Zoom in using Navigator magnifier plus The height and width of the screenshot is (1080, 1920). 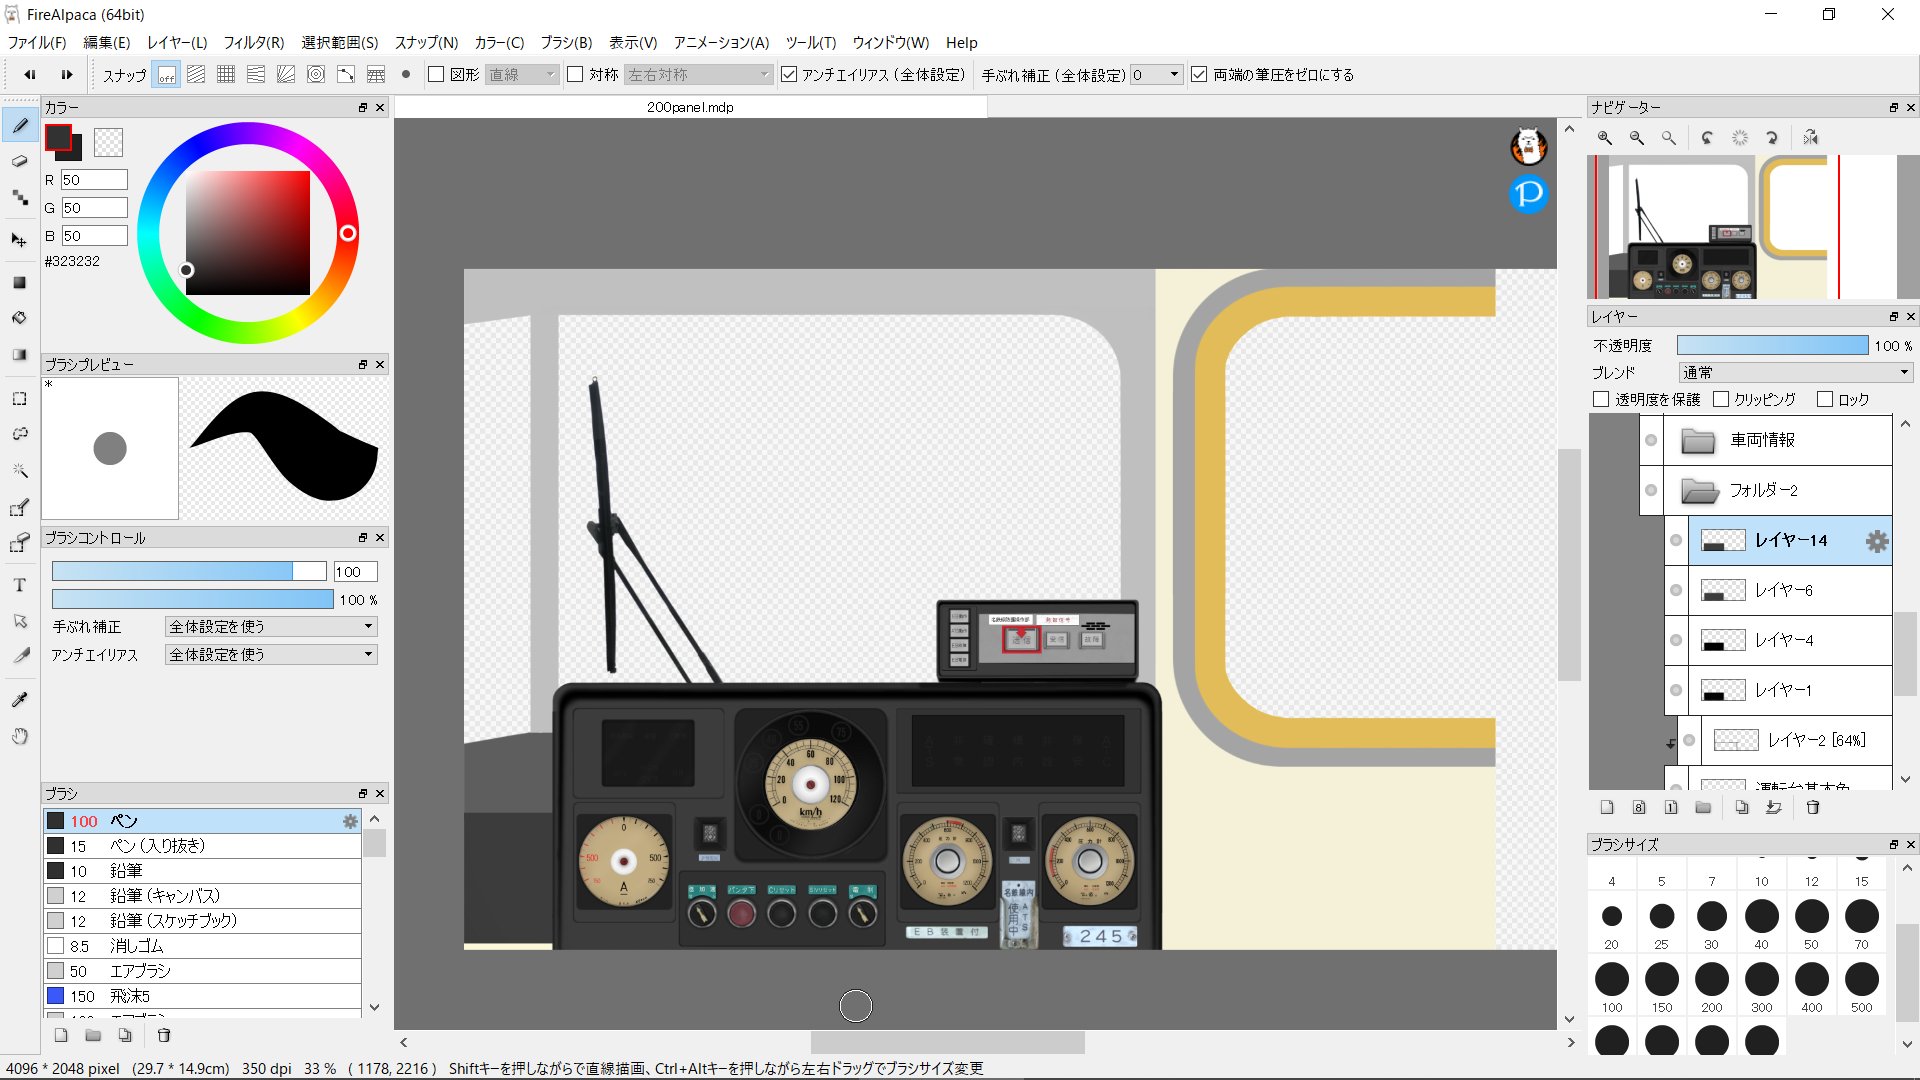pyautogui.click(x=1605, y=138)
